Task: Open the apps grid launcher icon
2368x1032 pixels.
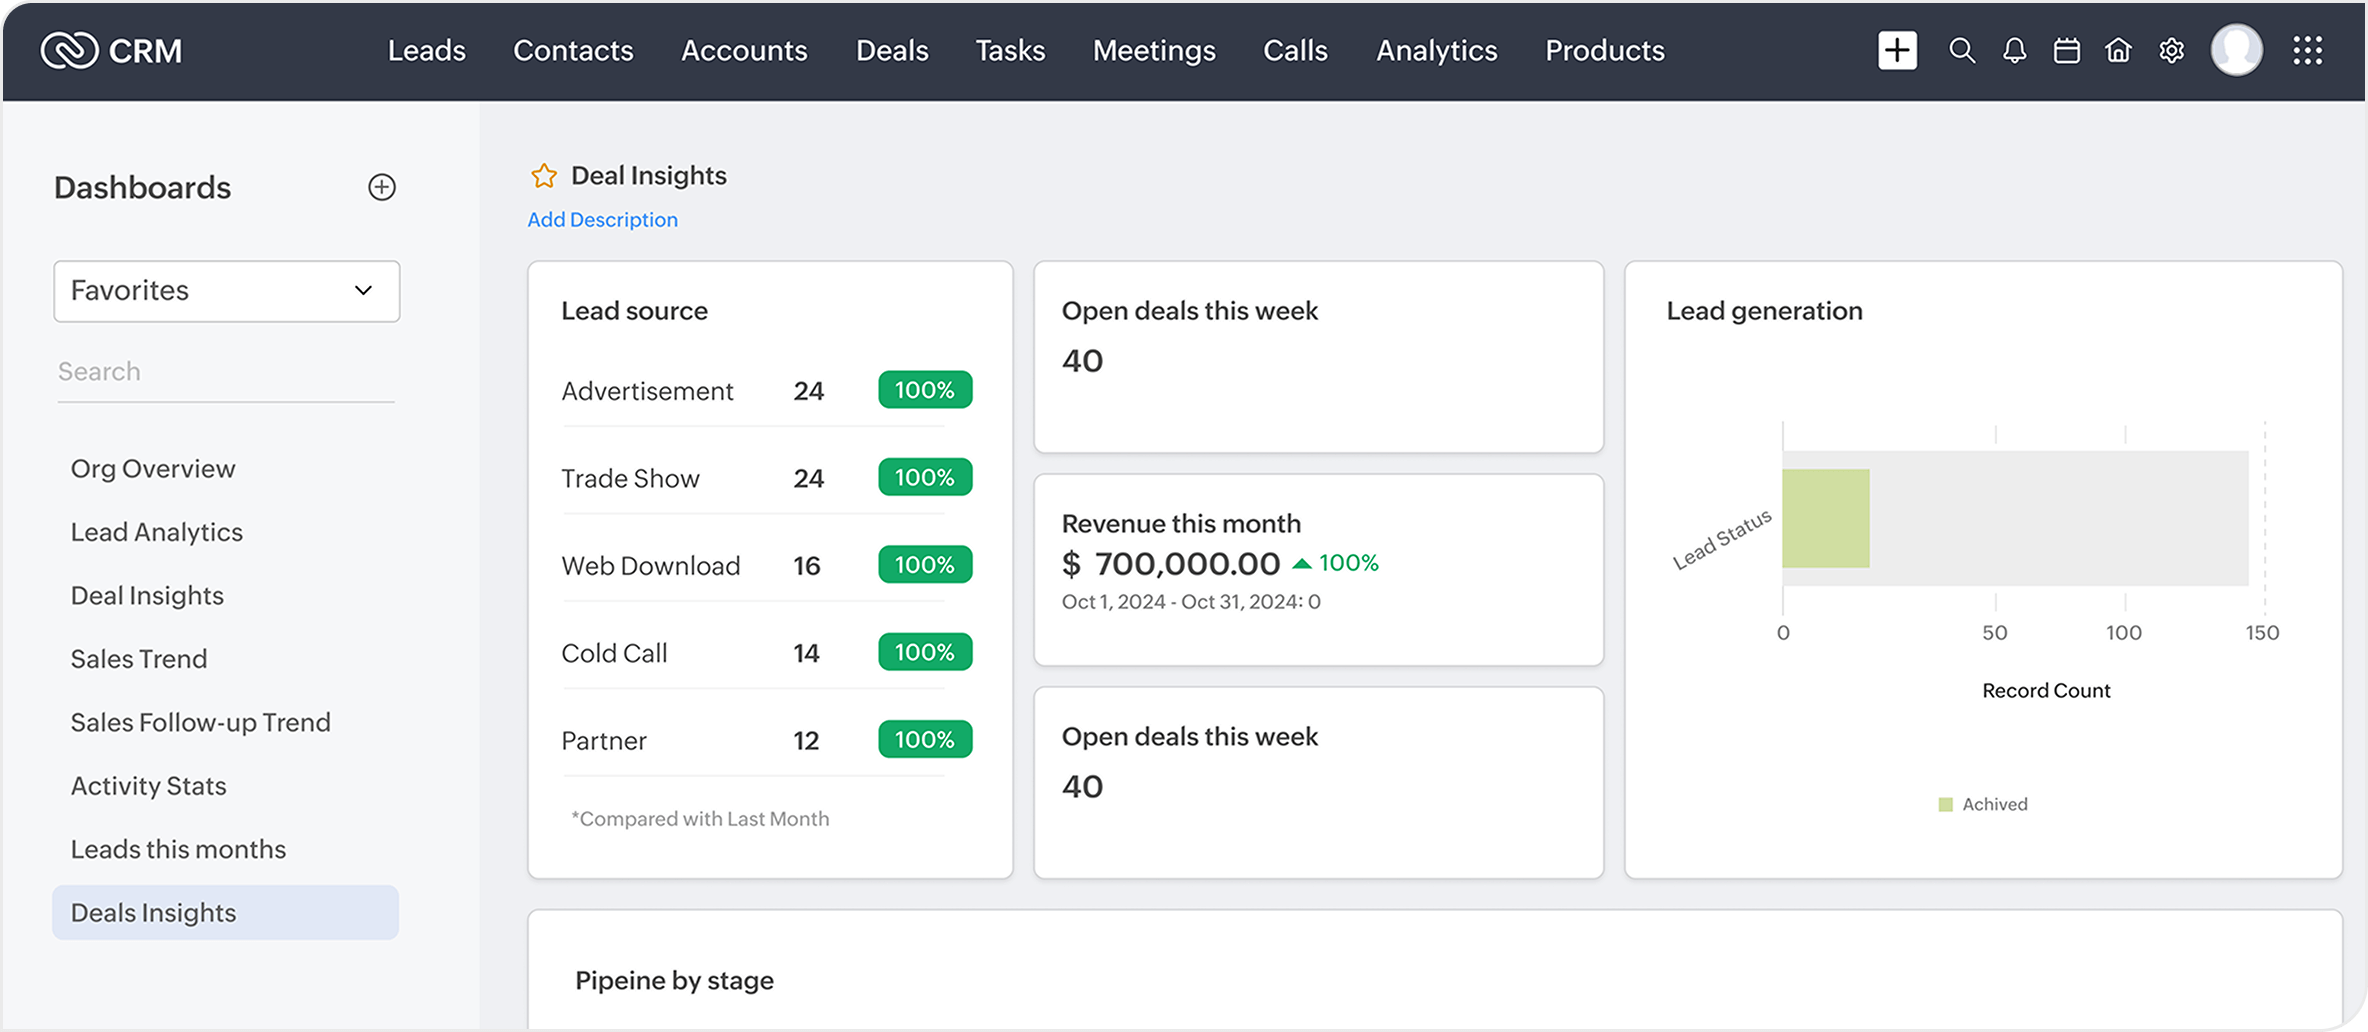Action: [x=2308, y=50]
